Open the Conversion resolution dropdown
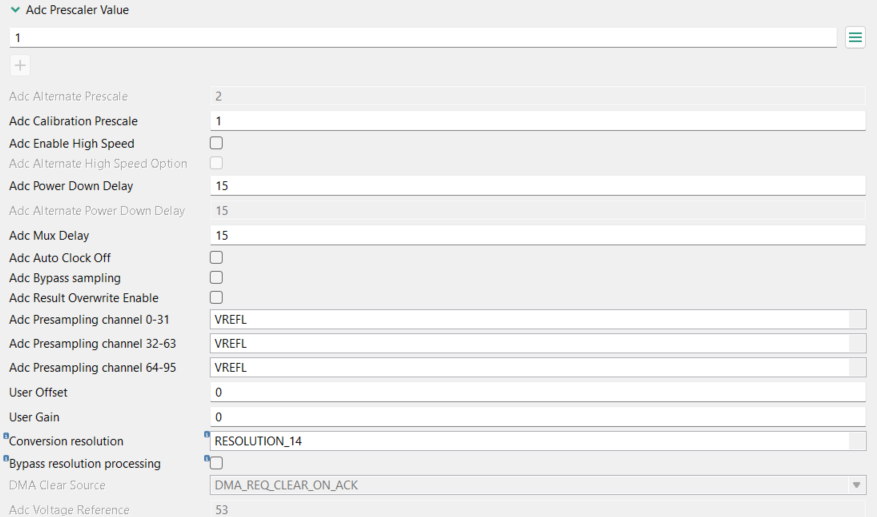 tap(857, 441)
